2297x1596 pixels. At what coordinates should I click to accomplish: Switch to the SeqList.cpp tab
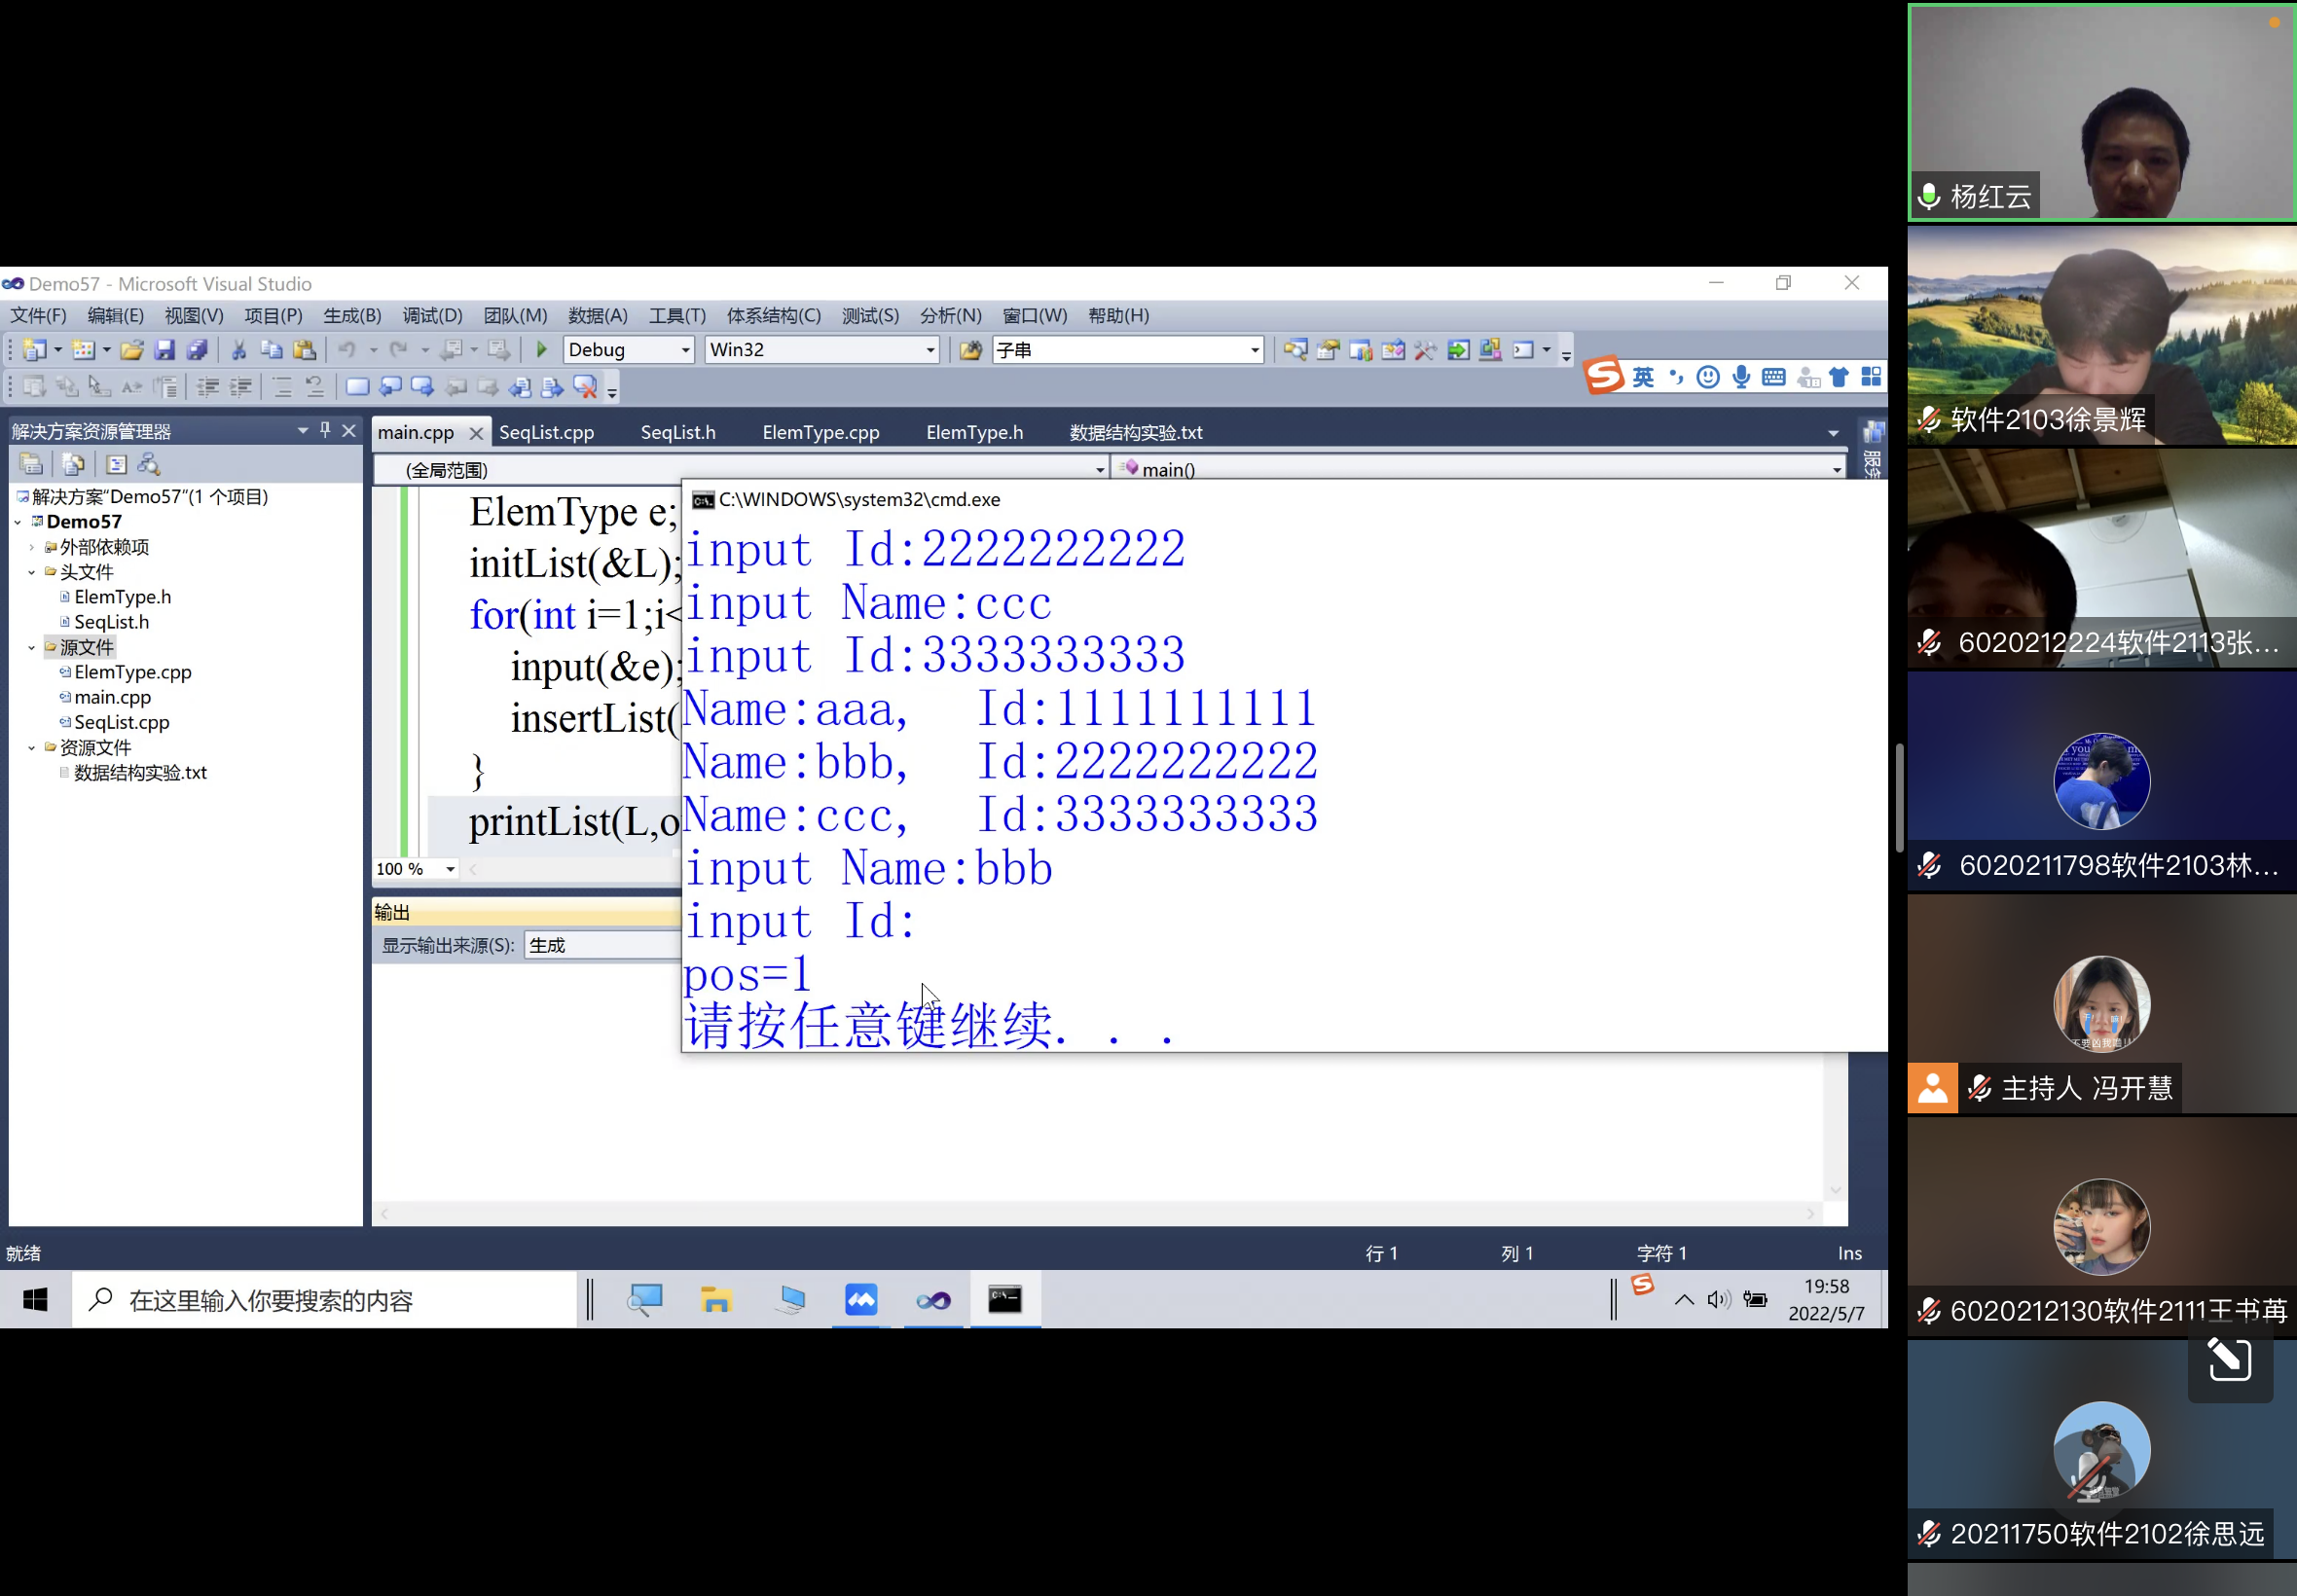(546, 432)
